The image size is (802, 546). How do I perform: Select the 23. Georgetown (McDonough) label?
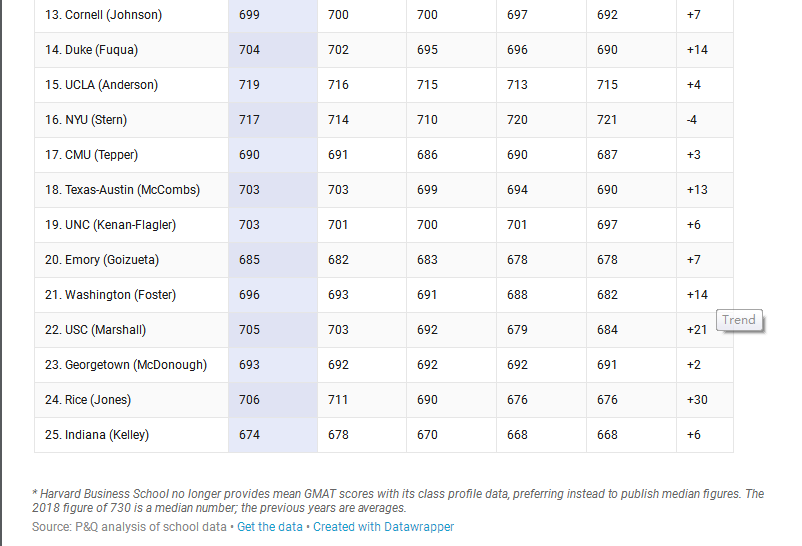point(126,365)
